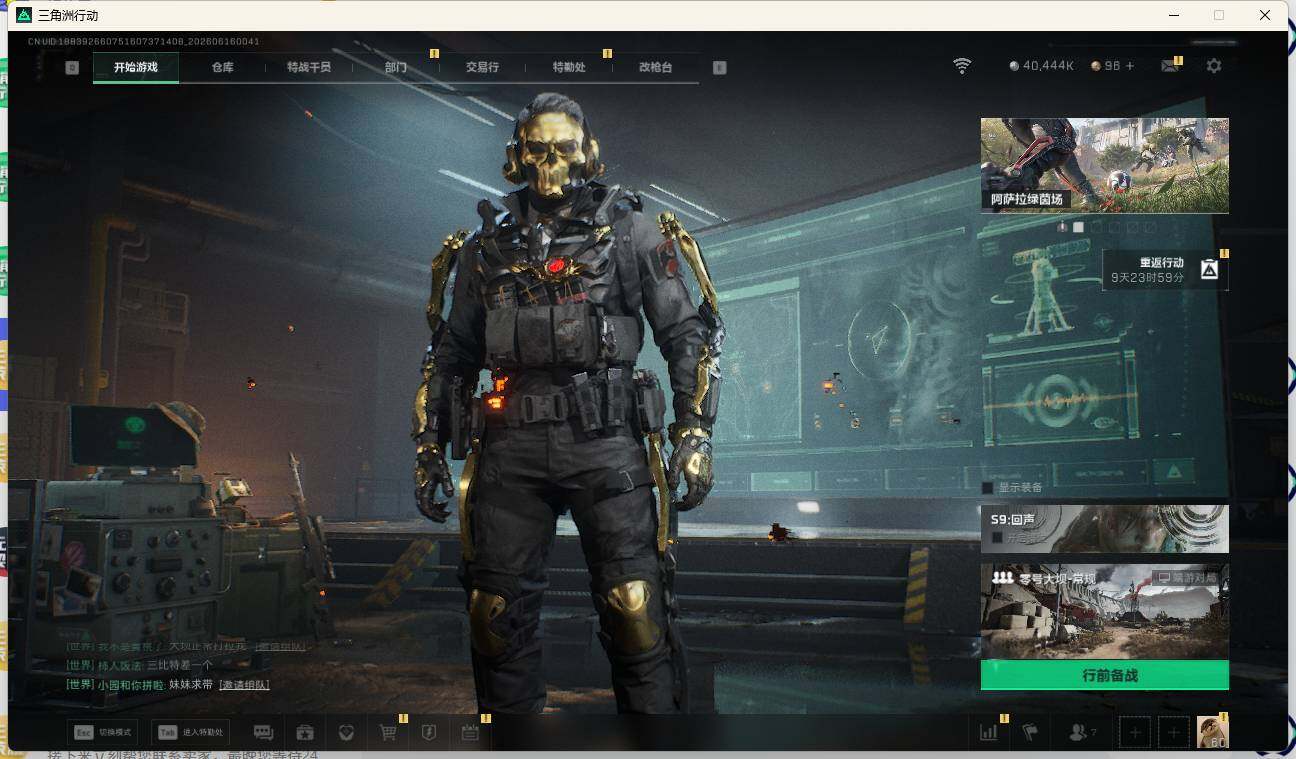Open the star briefcase icon
This screenshot has height=759, width=1296.
[305, 733]
